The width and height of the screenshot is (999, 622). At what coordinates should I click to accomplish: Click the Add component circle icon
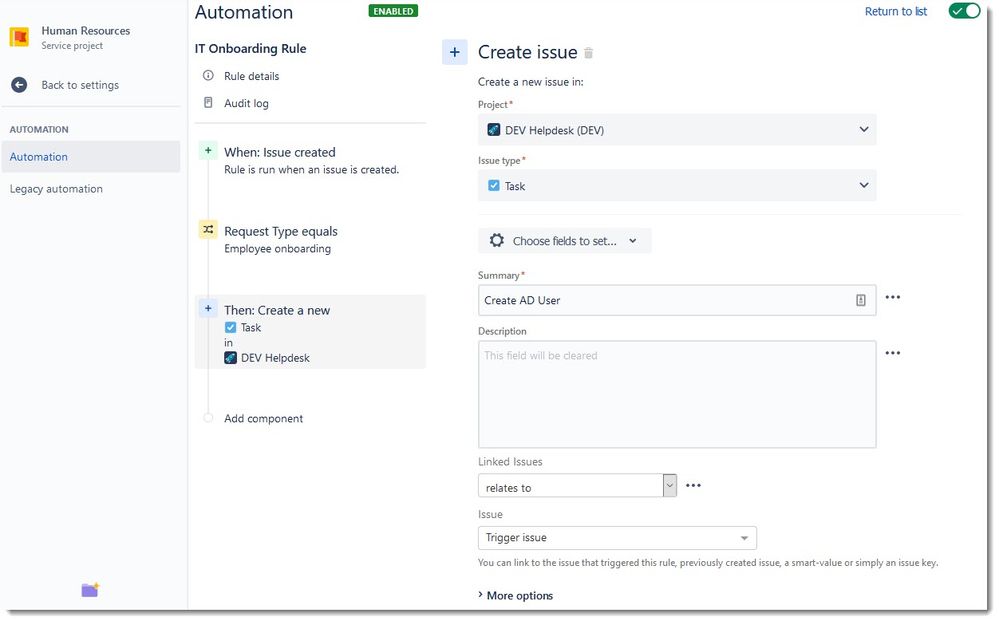pyautogui.click(x=208, y=418)
